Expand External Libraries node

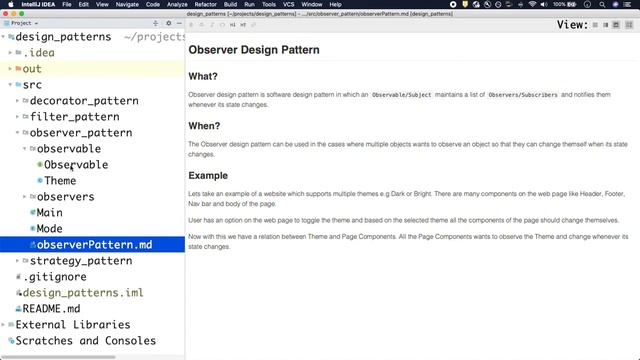click(x=3, y=324)
